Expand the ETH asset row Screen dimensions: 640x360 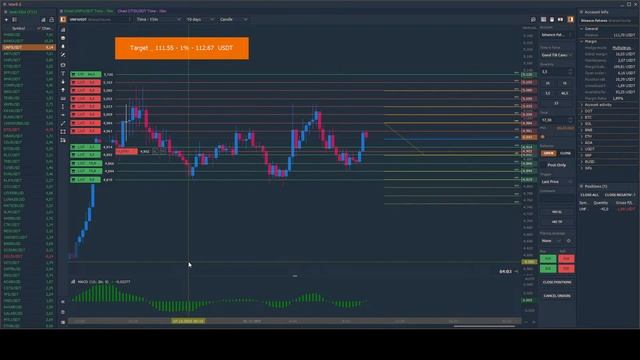pyautogui.click(x=582, y=136)
